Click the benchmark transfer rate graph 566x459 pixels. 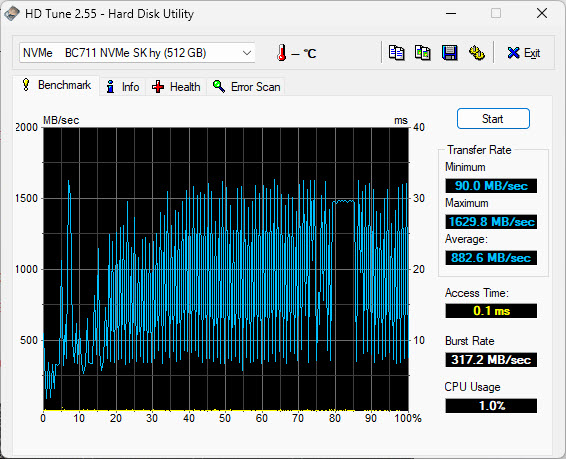click(226, 269)
